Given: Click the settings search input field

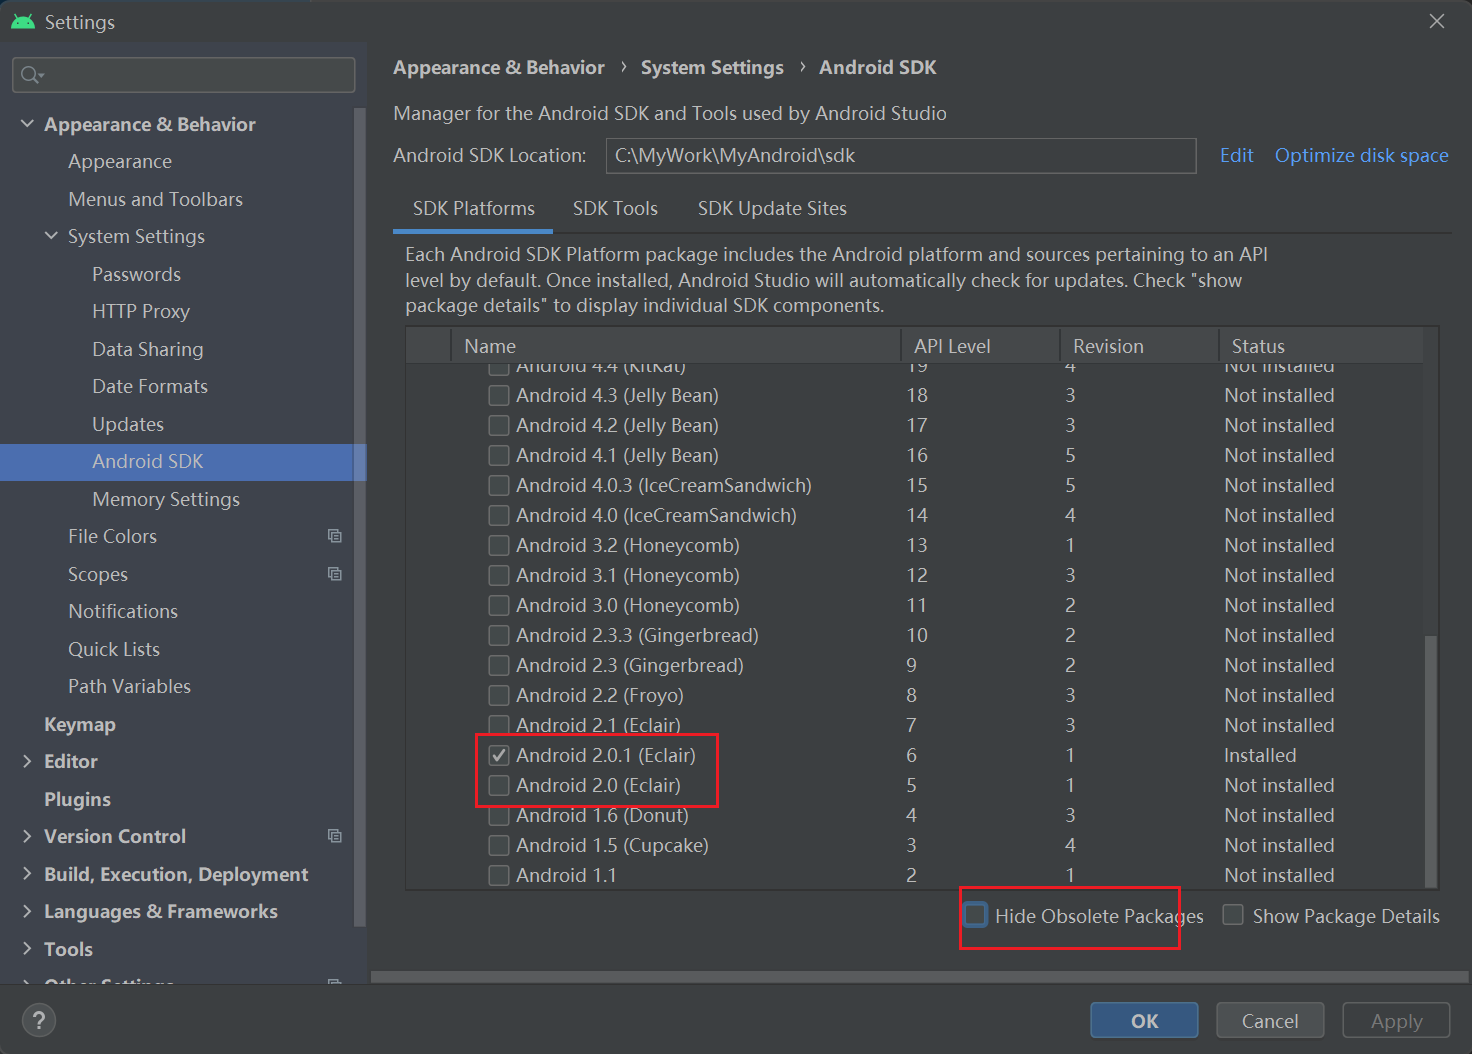Looking at the screenshot, I should [x=184, y=75].
